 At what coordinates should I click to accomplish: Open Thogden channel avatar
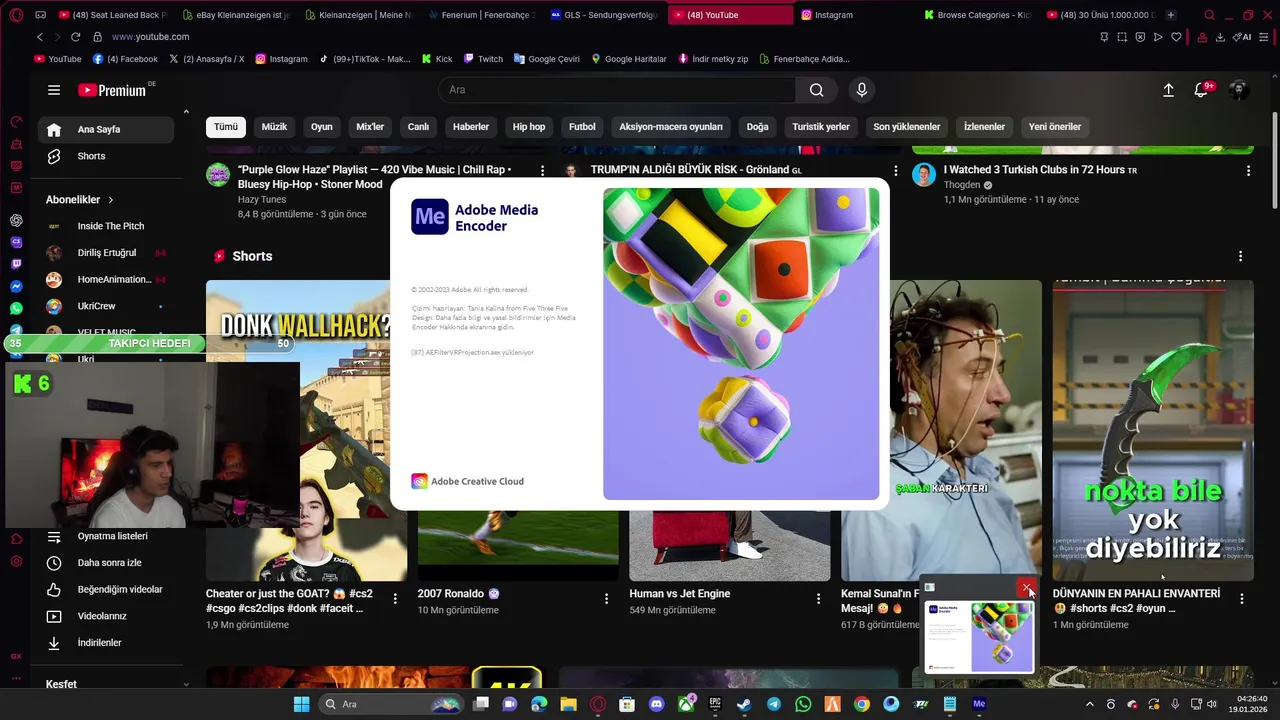point(923,175)
